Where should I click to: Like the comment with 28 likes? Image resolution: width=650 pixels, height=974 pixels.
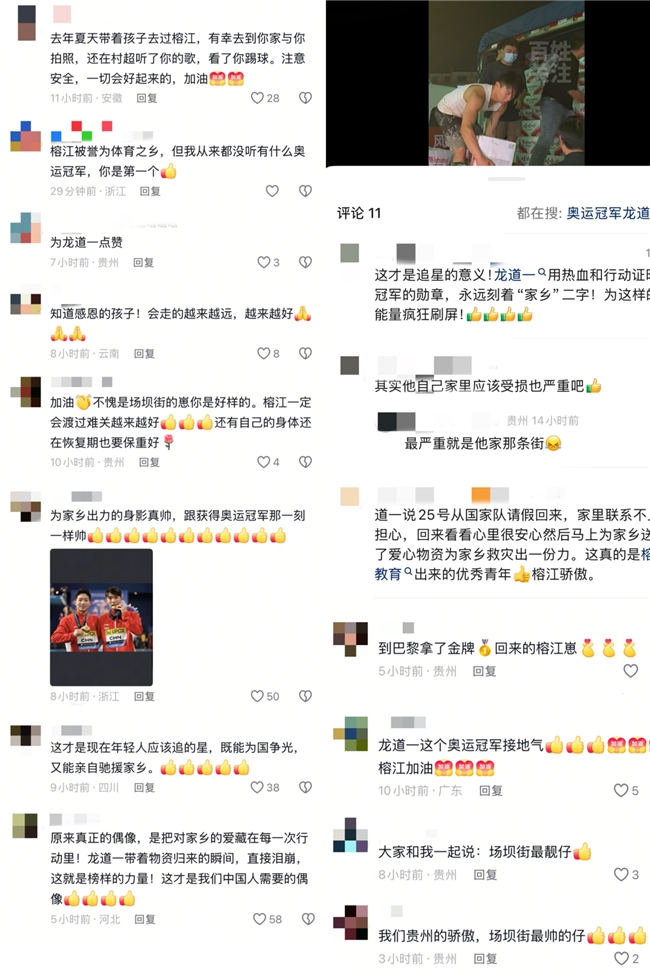click(257, 98)
